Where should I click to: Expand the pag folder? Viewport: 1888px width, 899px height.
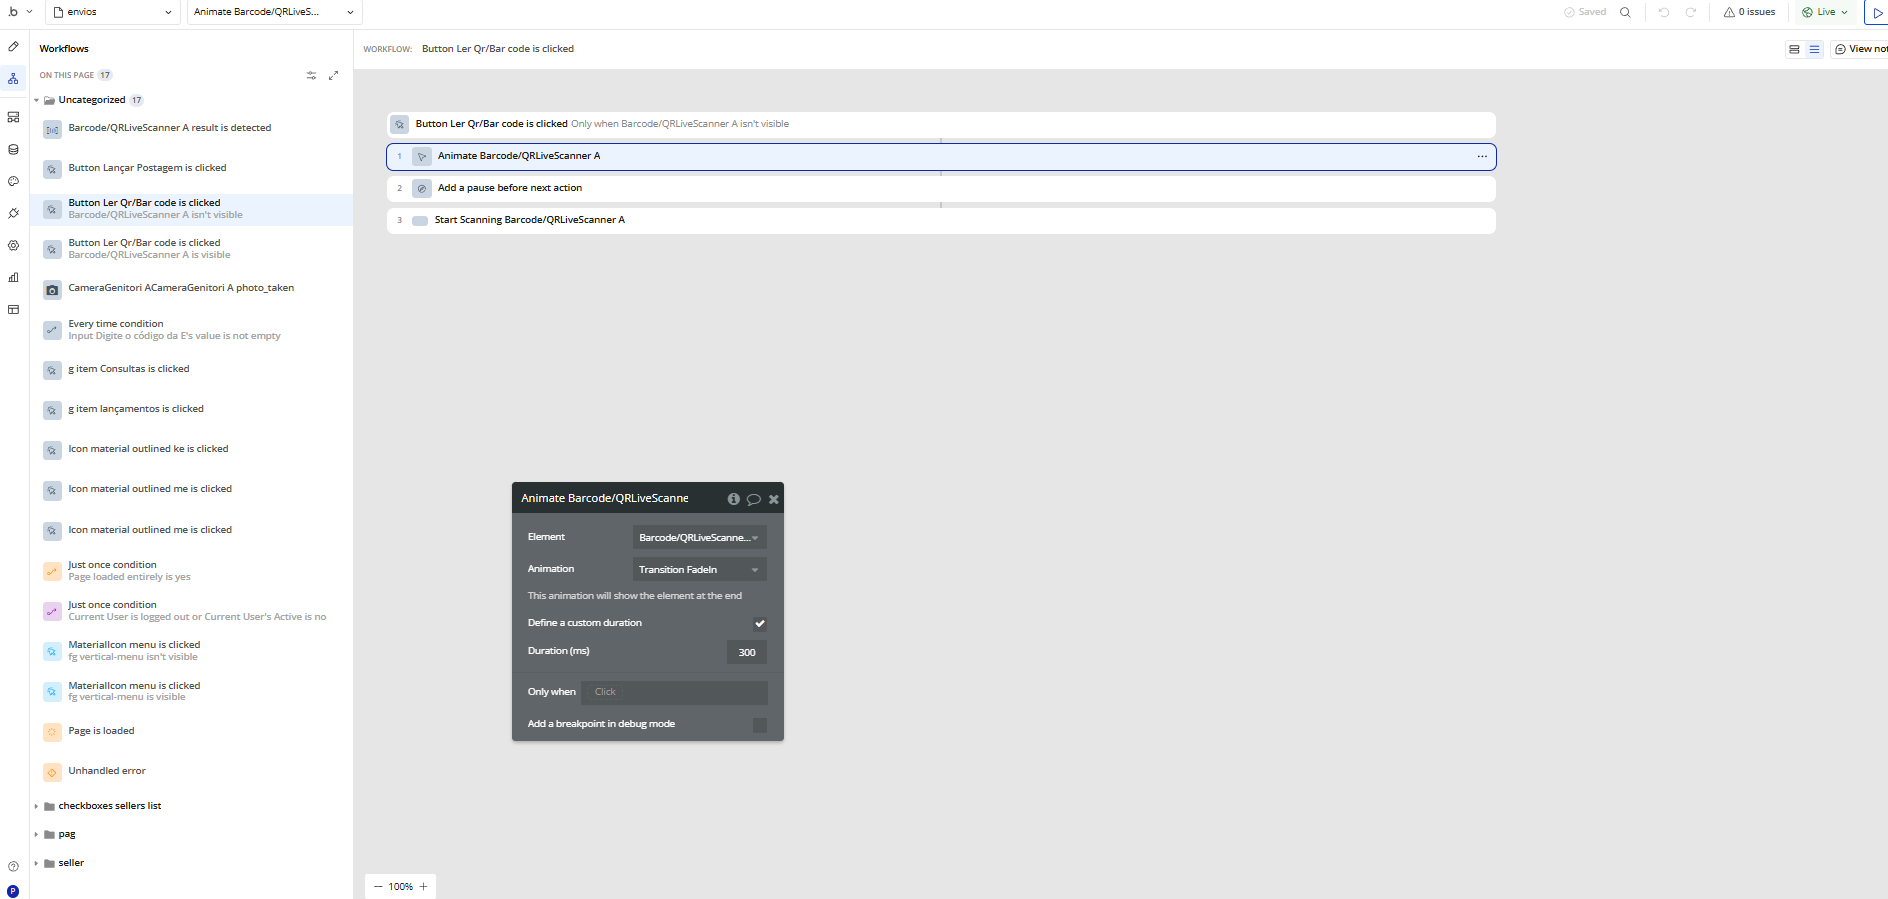pos(37,834)
